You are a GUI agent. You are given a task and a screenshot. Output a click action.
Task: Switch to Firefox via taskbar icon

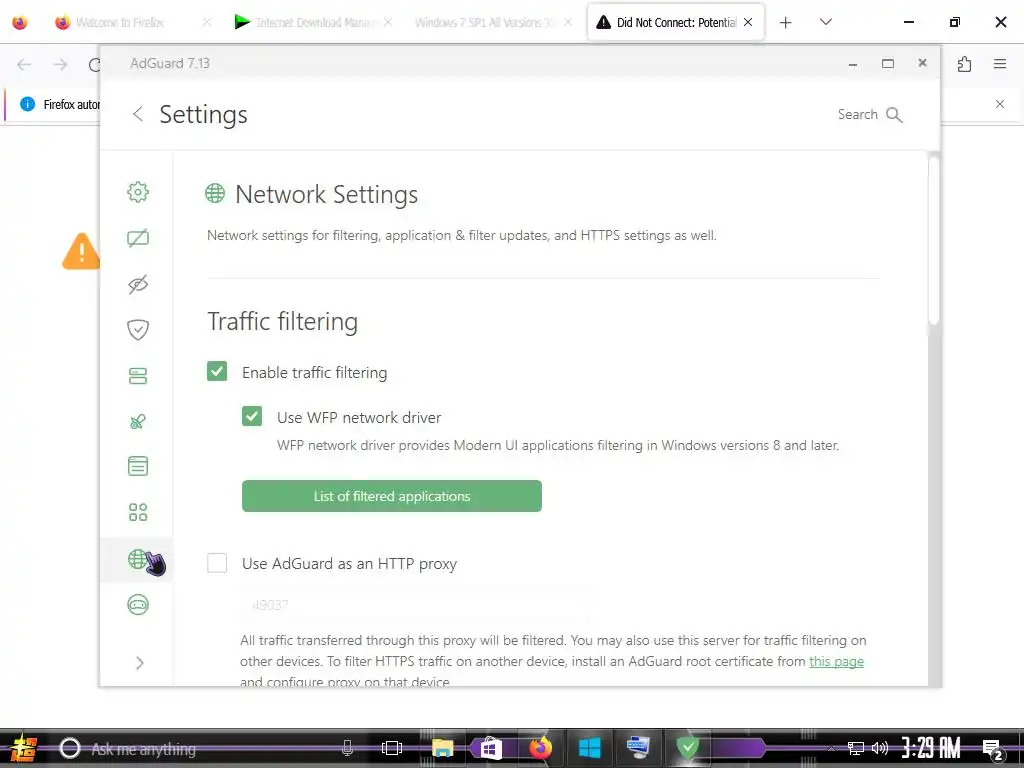point(540,748)
